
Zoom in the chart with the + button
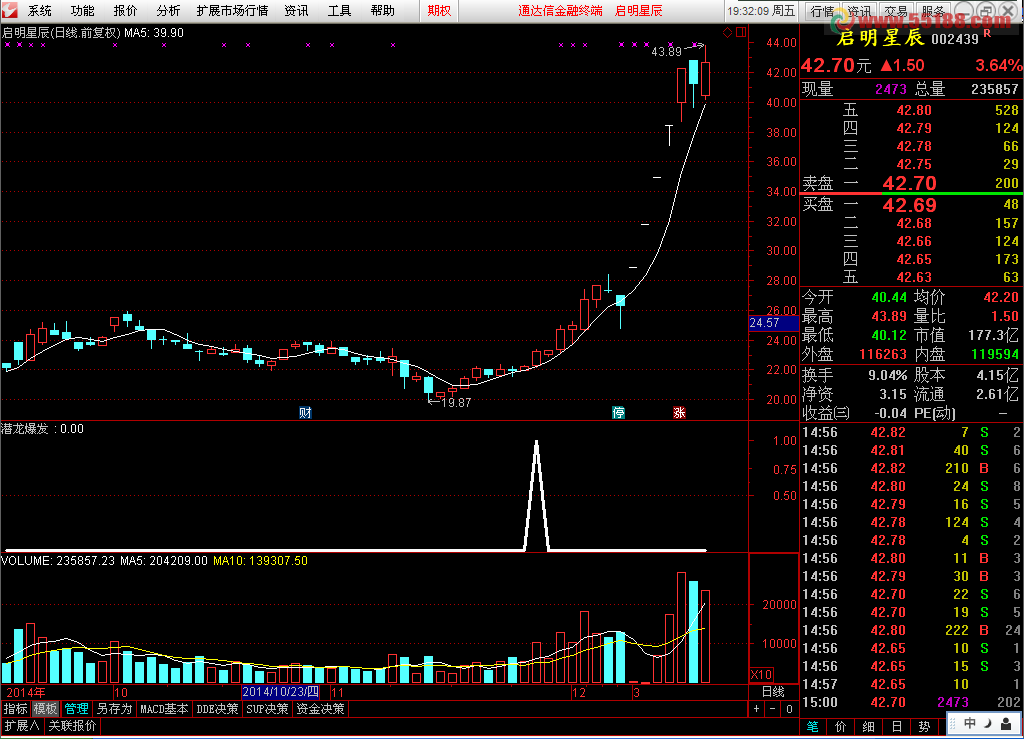(x=756, y=708)
